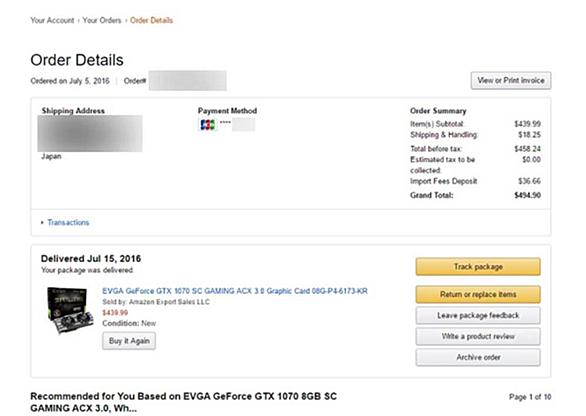586x416 pixels.
Task: Click the blurred order number field
Action: (x=188, y=80)
